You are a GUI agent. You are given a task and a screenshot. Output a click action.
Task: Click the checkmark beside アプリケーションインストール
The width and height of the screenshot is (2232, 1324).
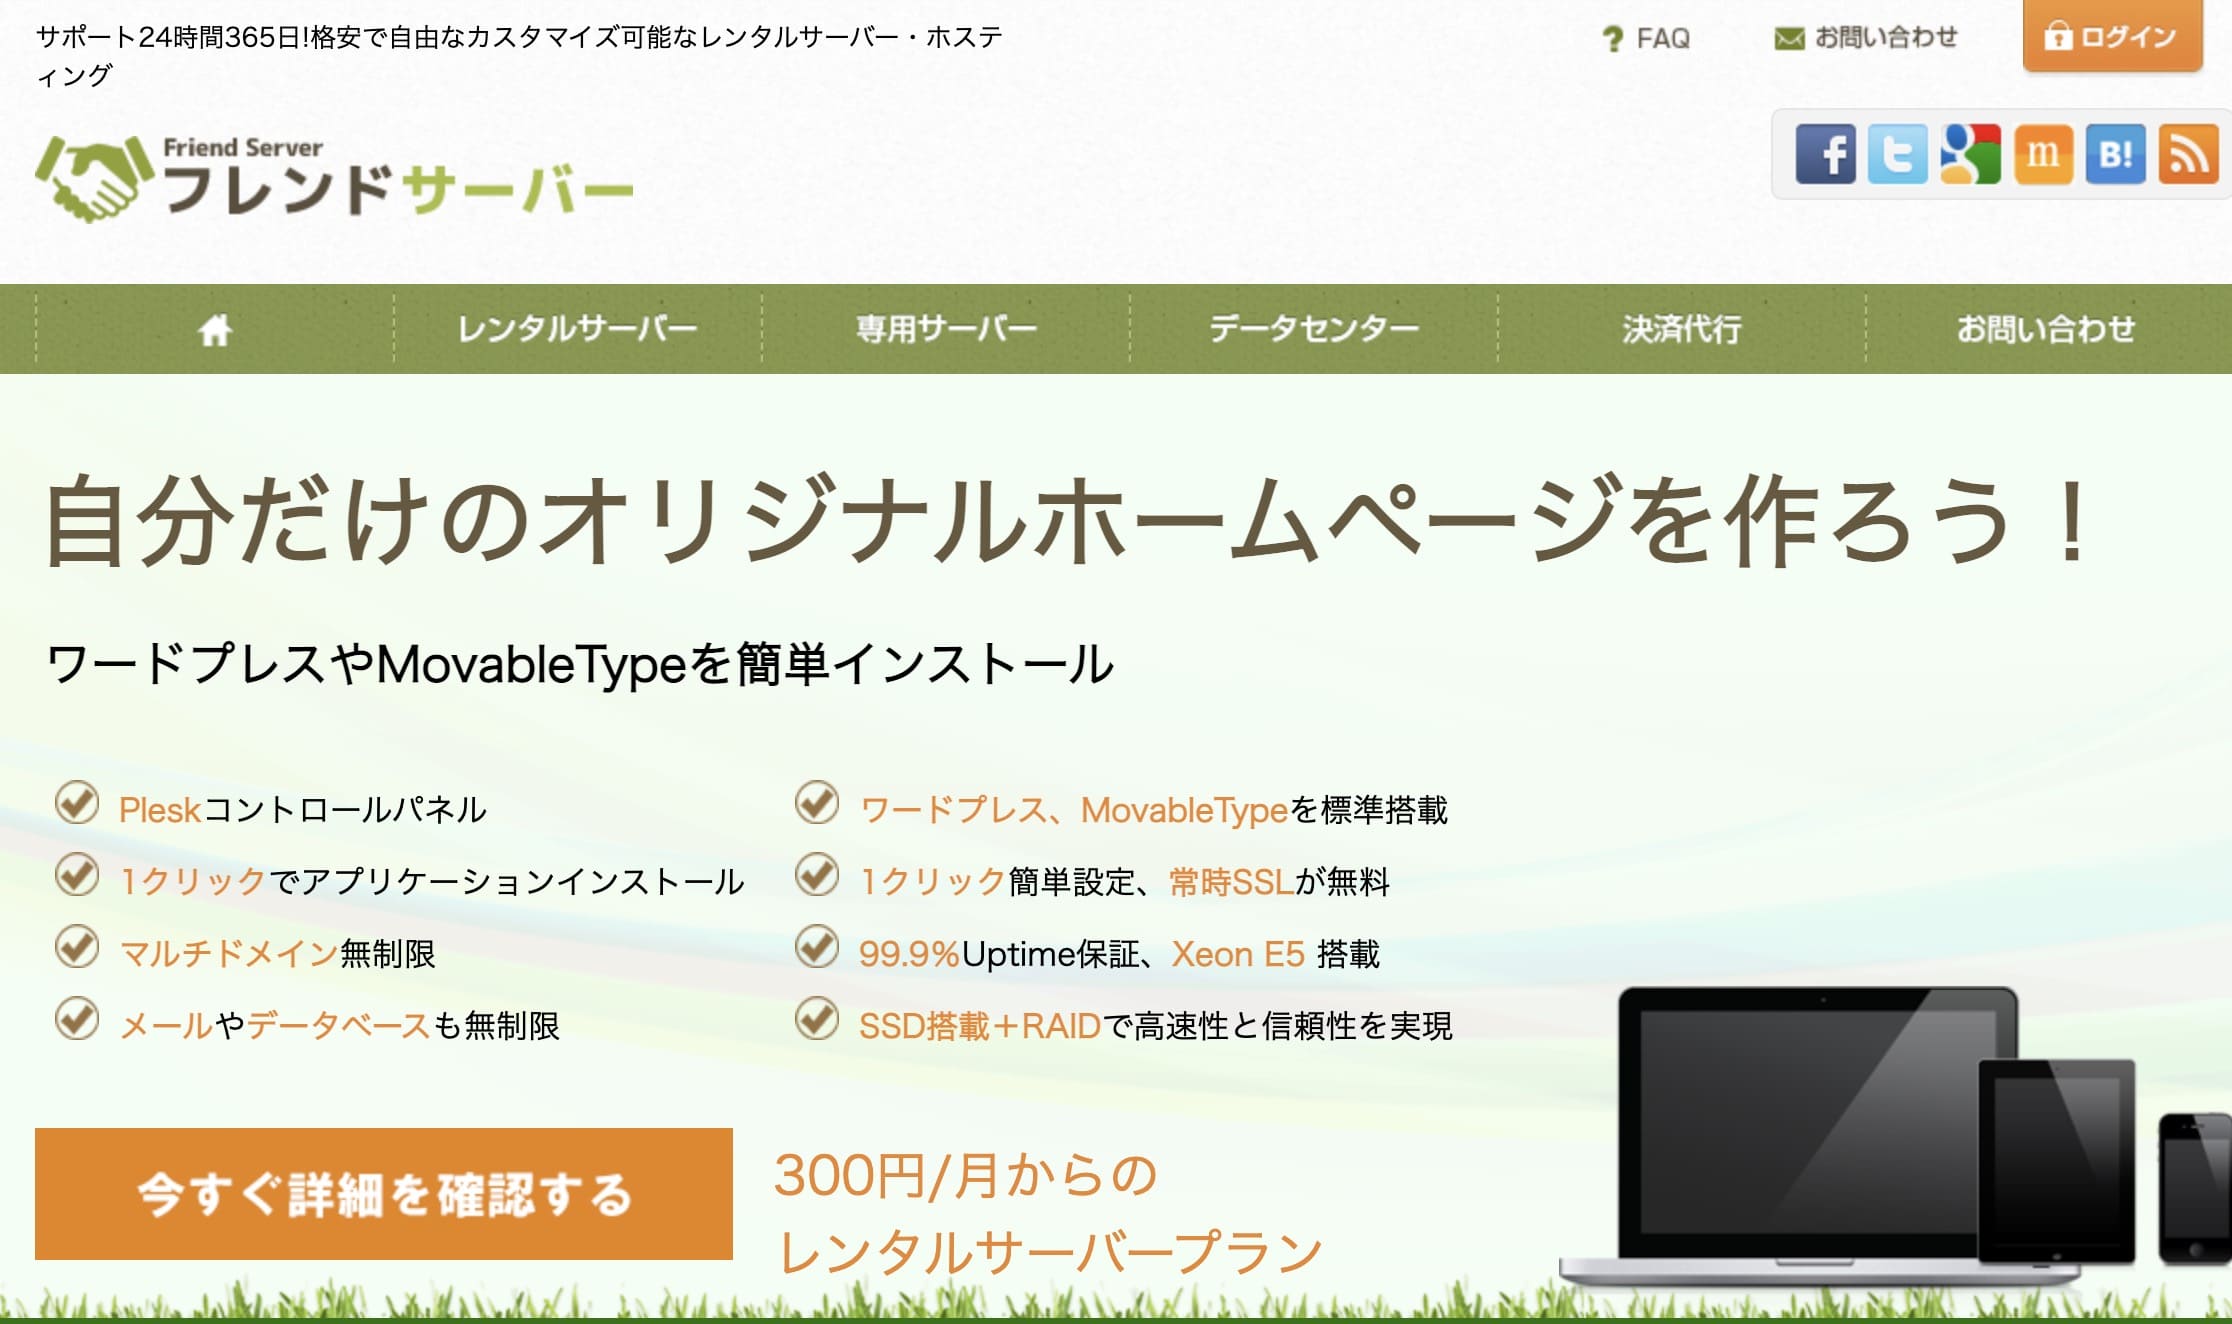76,875
